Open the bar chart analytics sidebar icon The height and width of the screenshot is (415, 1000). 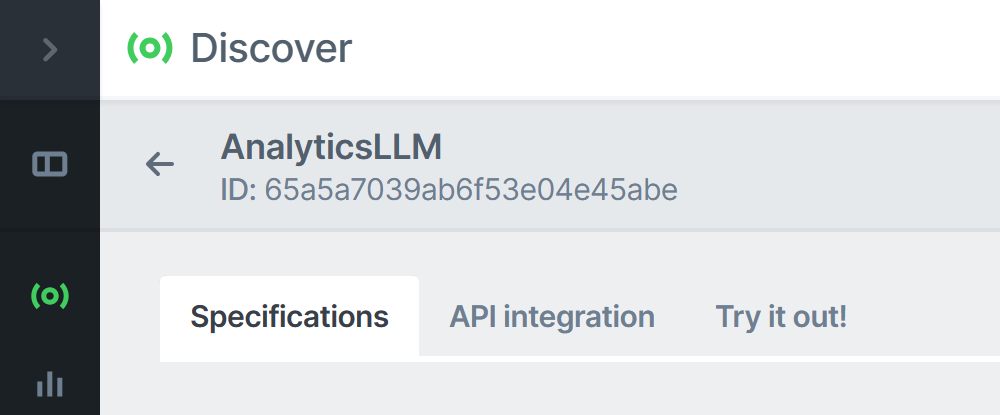50,384
